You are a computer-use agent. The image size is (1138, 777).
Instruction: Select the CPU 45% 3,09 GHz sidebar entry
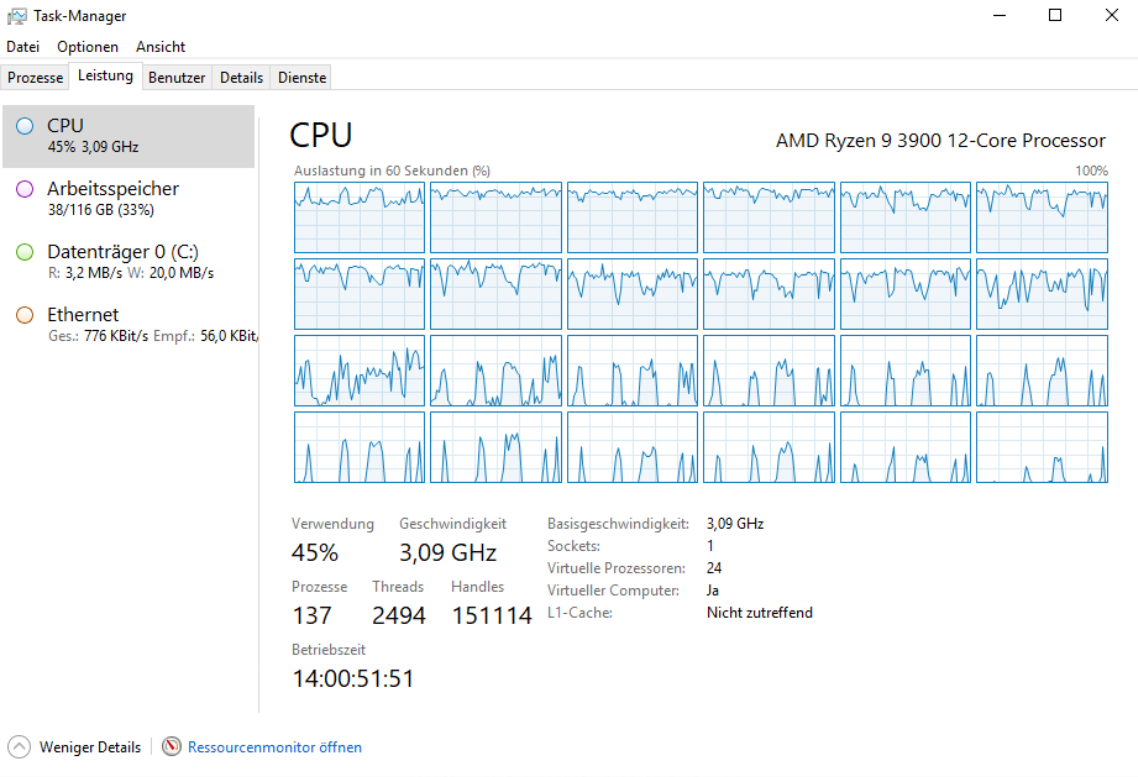128,136
